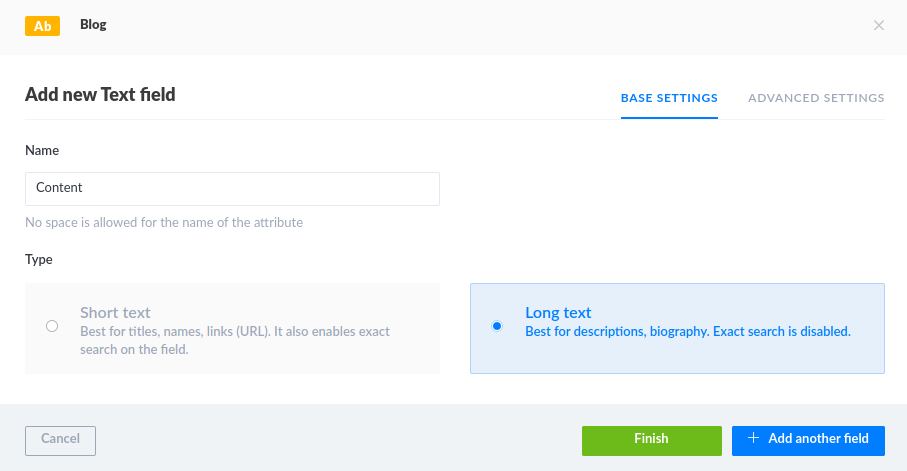Click the Name field label
This screenshot has height=471, width=907.
point(42,150)
